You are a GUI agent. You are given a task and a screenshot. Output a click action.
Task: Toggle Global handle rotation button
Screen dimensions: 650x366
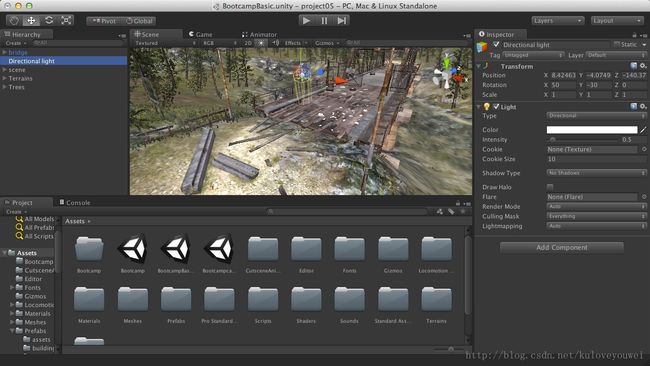click(139, 21)
